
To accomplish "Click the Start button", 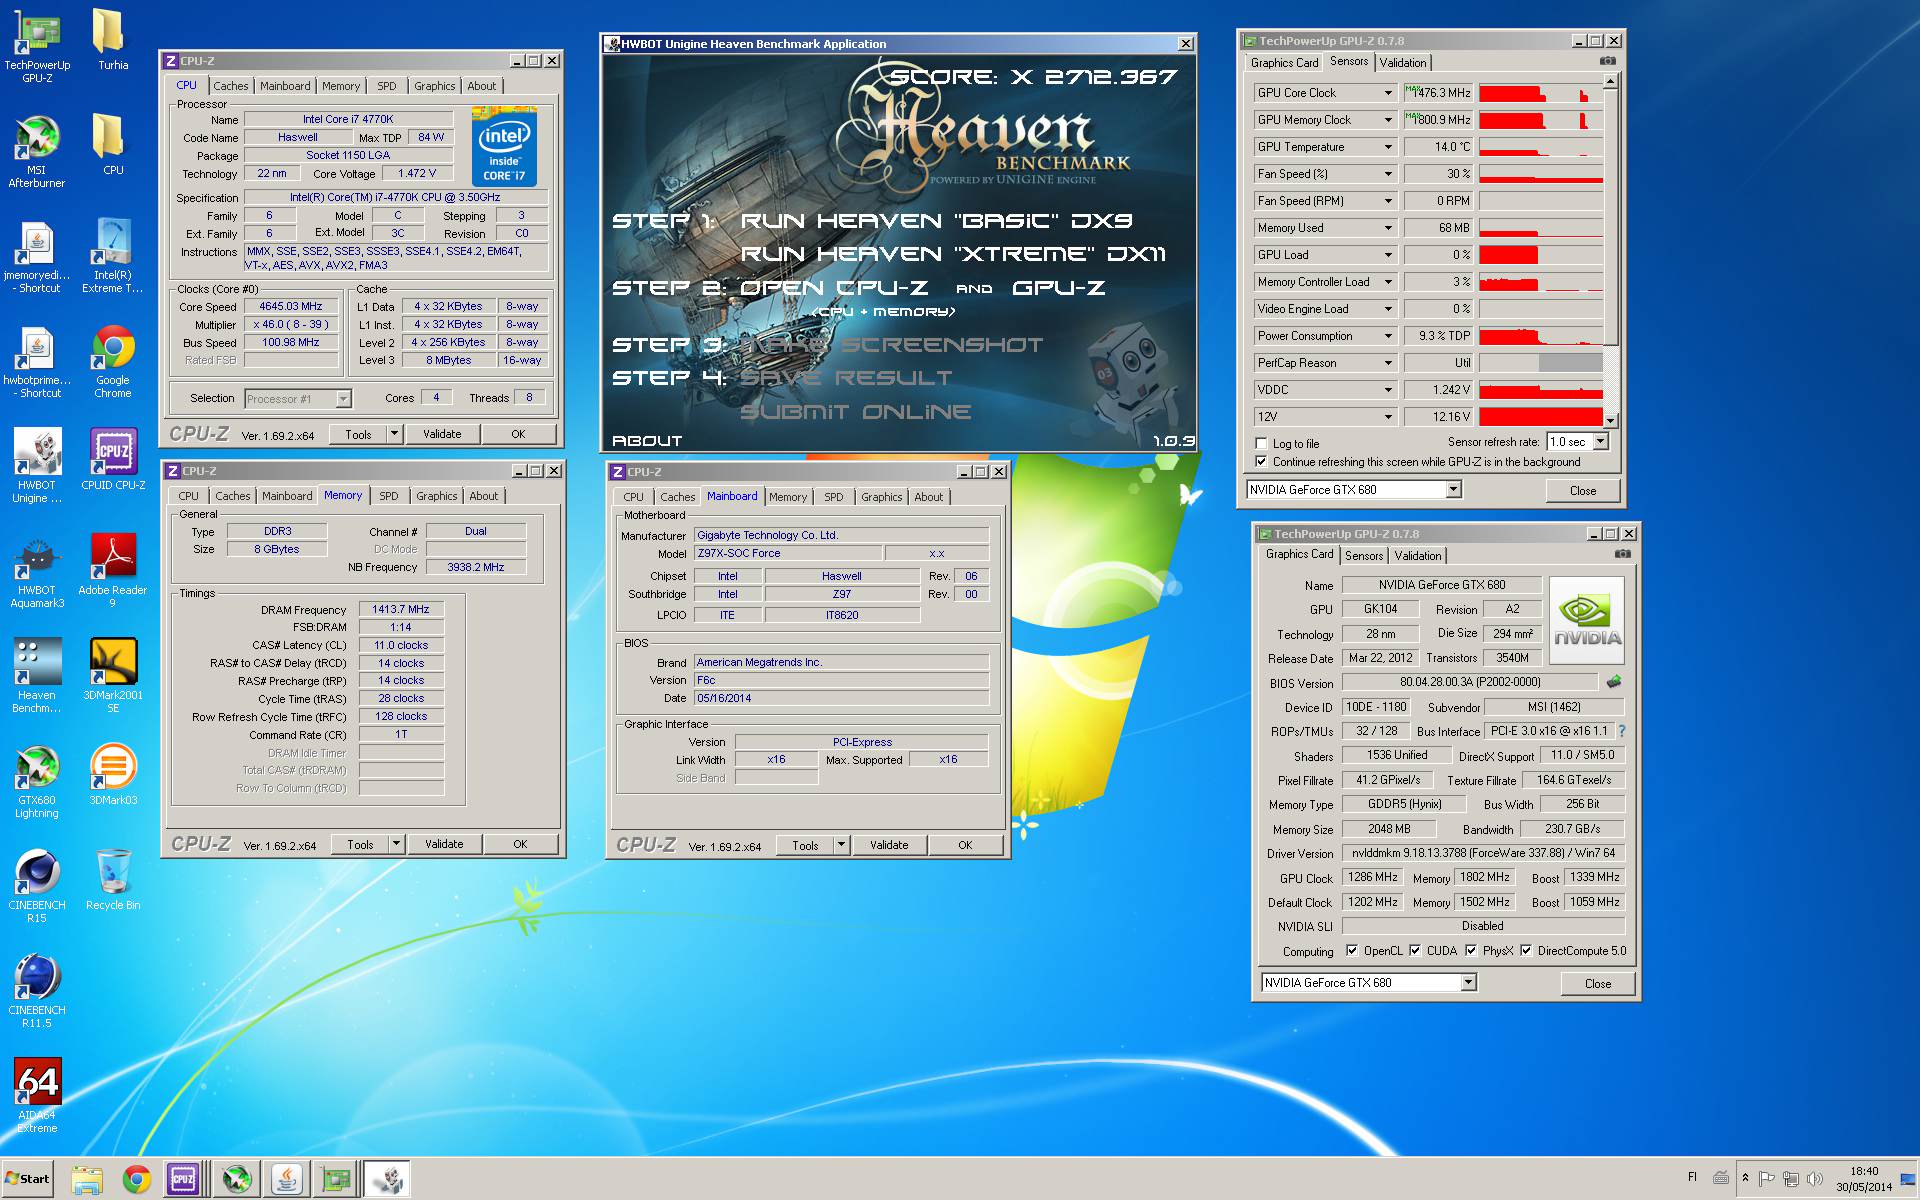I will pyautogui.click(x=28, y=1179).
